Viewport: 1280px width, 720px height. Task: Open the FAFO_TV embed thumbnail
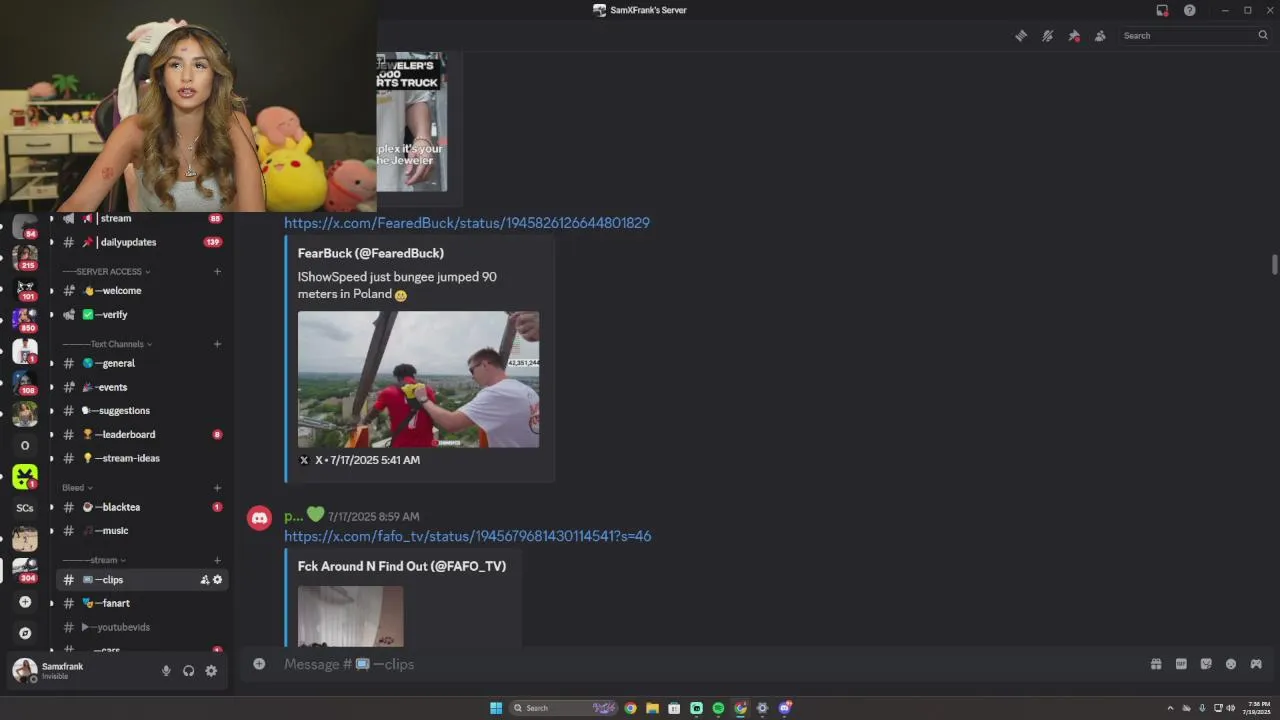point(351,616)
